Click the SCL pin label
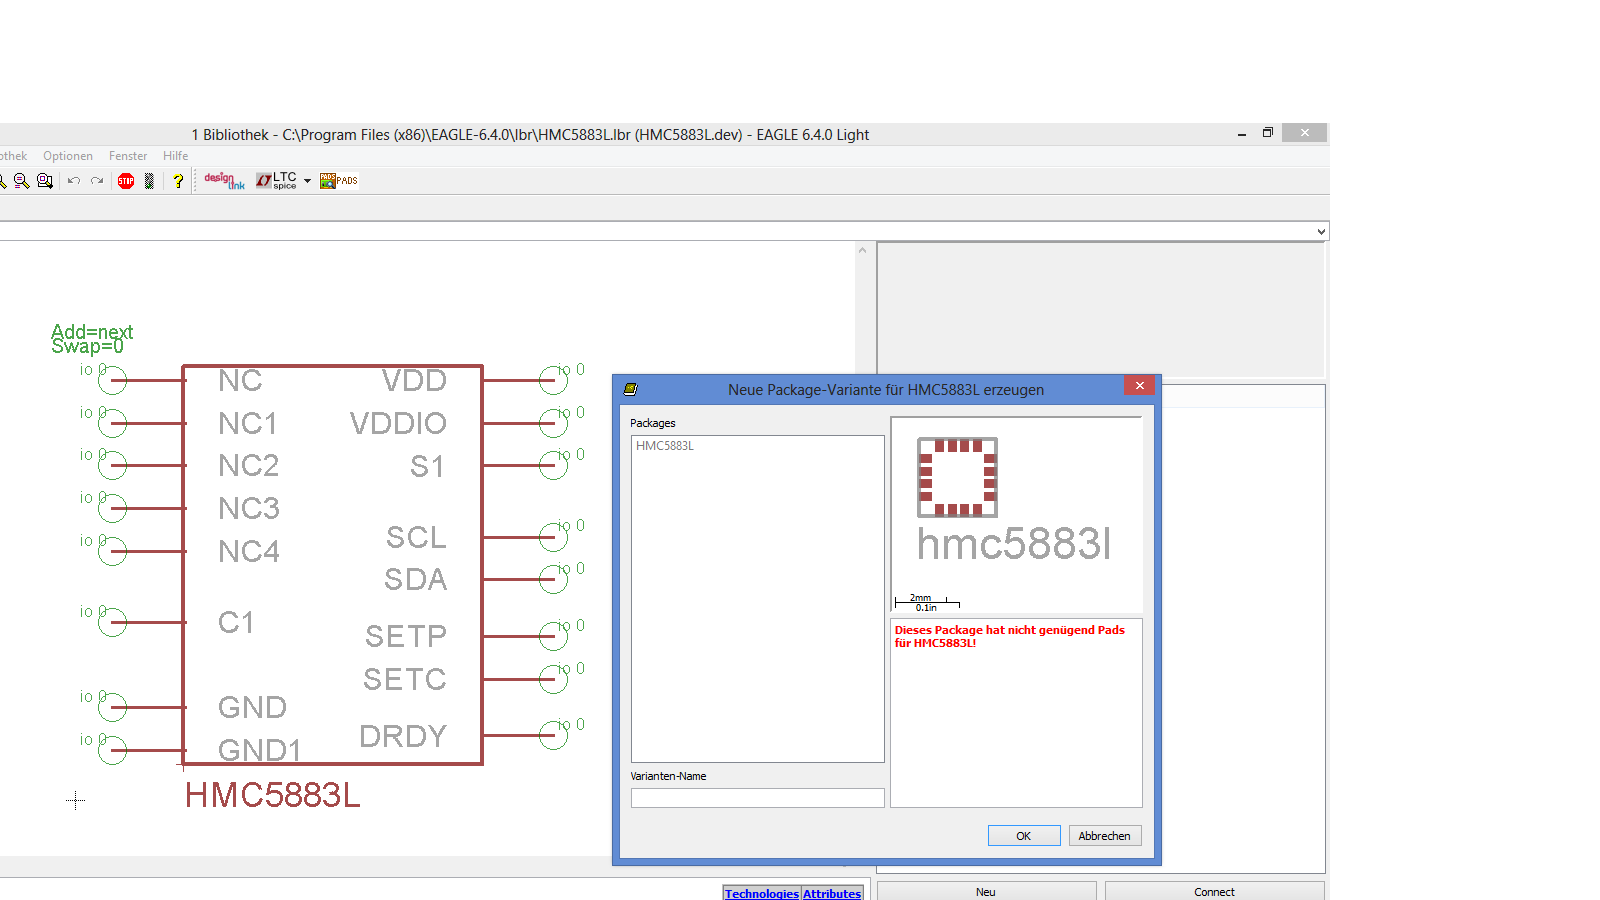The image size is (1600, 900). 416,538
